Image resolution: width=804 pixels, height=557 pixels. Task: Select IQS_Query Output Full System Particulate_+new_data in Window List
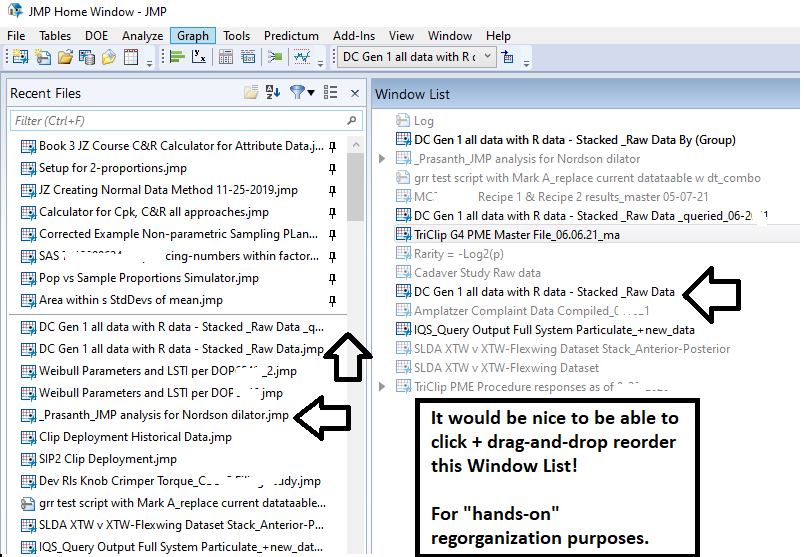pyautogui.click(x=546, y=330)
